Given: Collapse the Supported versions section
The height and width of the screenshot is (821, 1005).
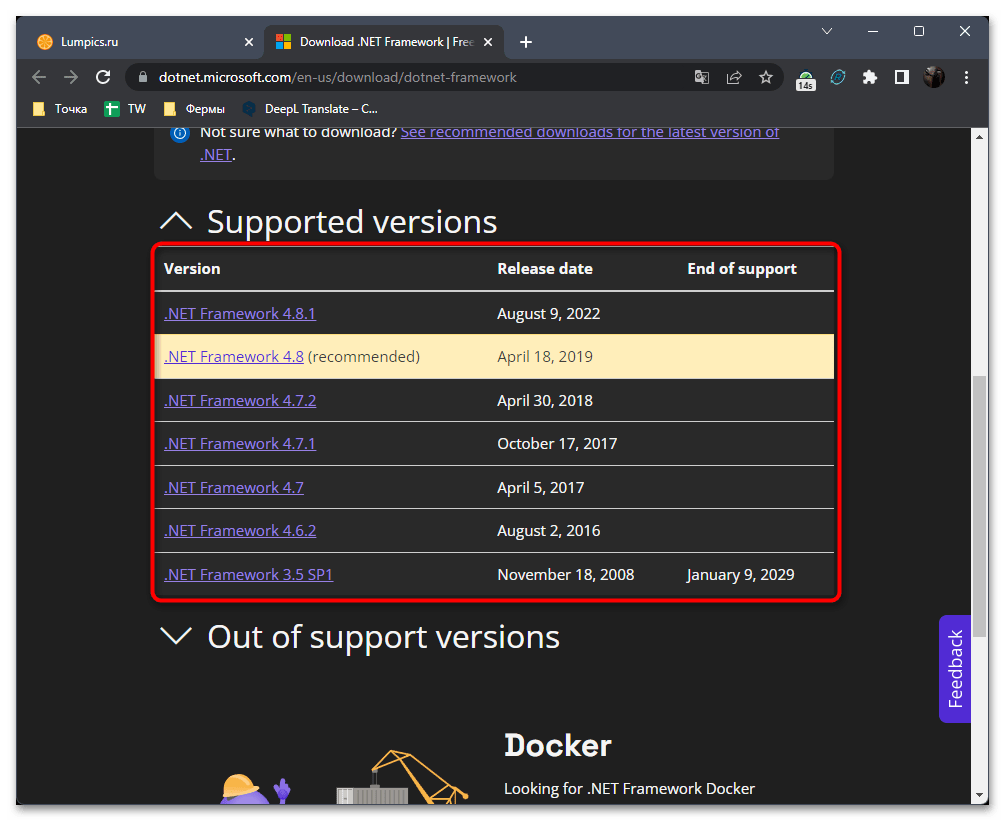Looking at the screenshot, I should point(176,222).
